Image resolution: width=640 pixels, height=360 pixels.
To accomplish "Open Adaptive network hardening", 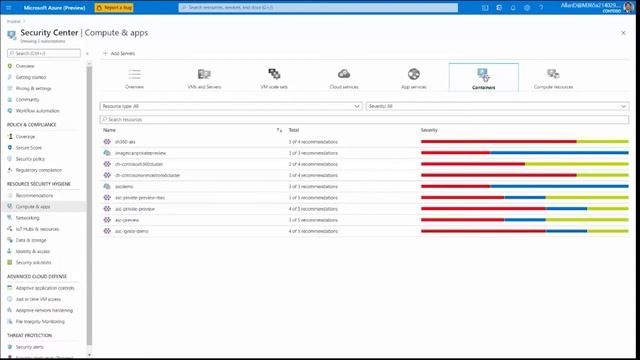I will pyautogui.click(x=44, y=310).
